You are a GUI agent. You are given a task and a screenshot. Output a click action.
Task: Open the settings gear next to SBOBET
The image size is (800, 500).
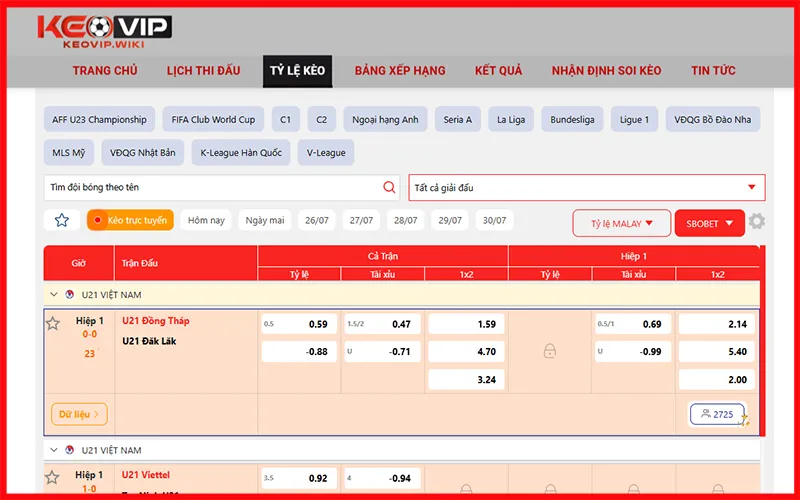757,222
